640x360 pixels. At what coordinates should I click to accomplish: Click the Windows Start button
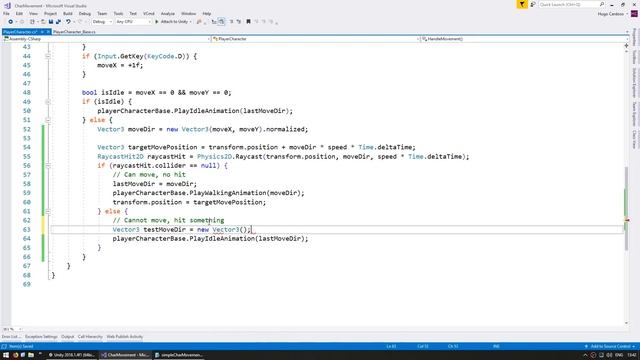[x=6, y=355]
